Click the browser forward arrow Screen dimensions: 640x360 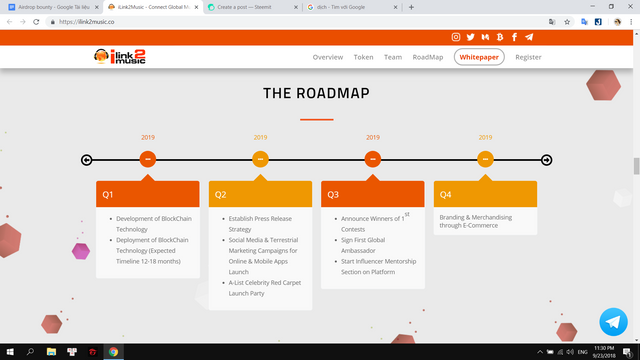point(23,22)
